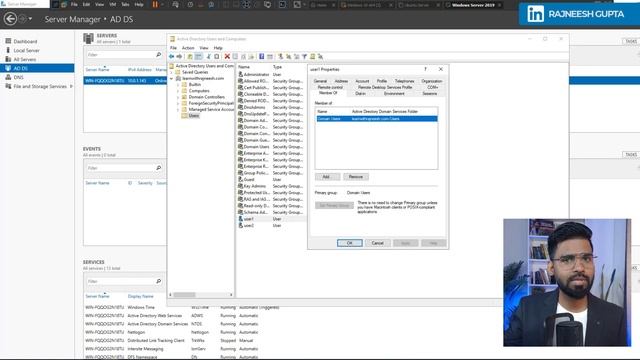This screenshot has height=360, width=640.
Task: Open the Action menu in ADUC window
Action: (x=188, y=48)
